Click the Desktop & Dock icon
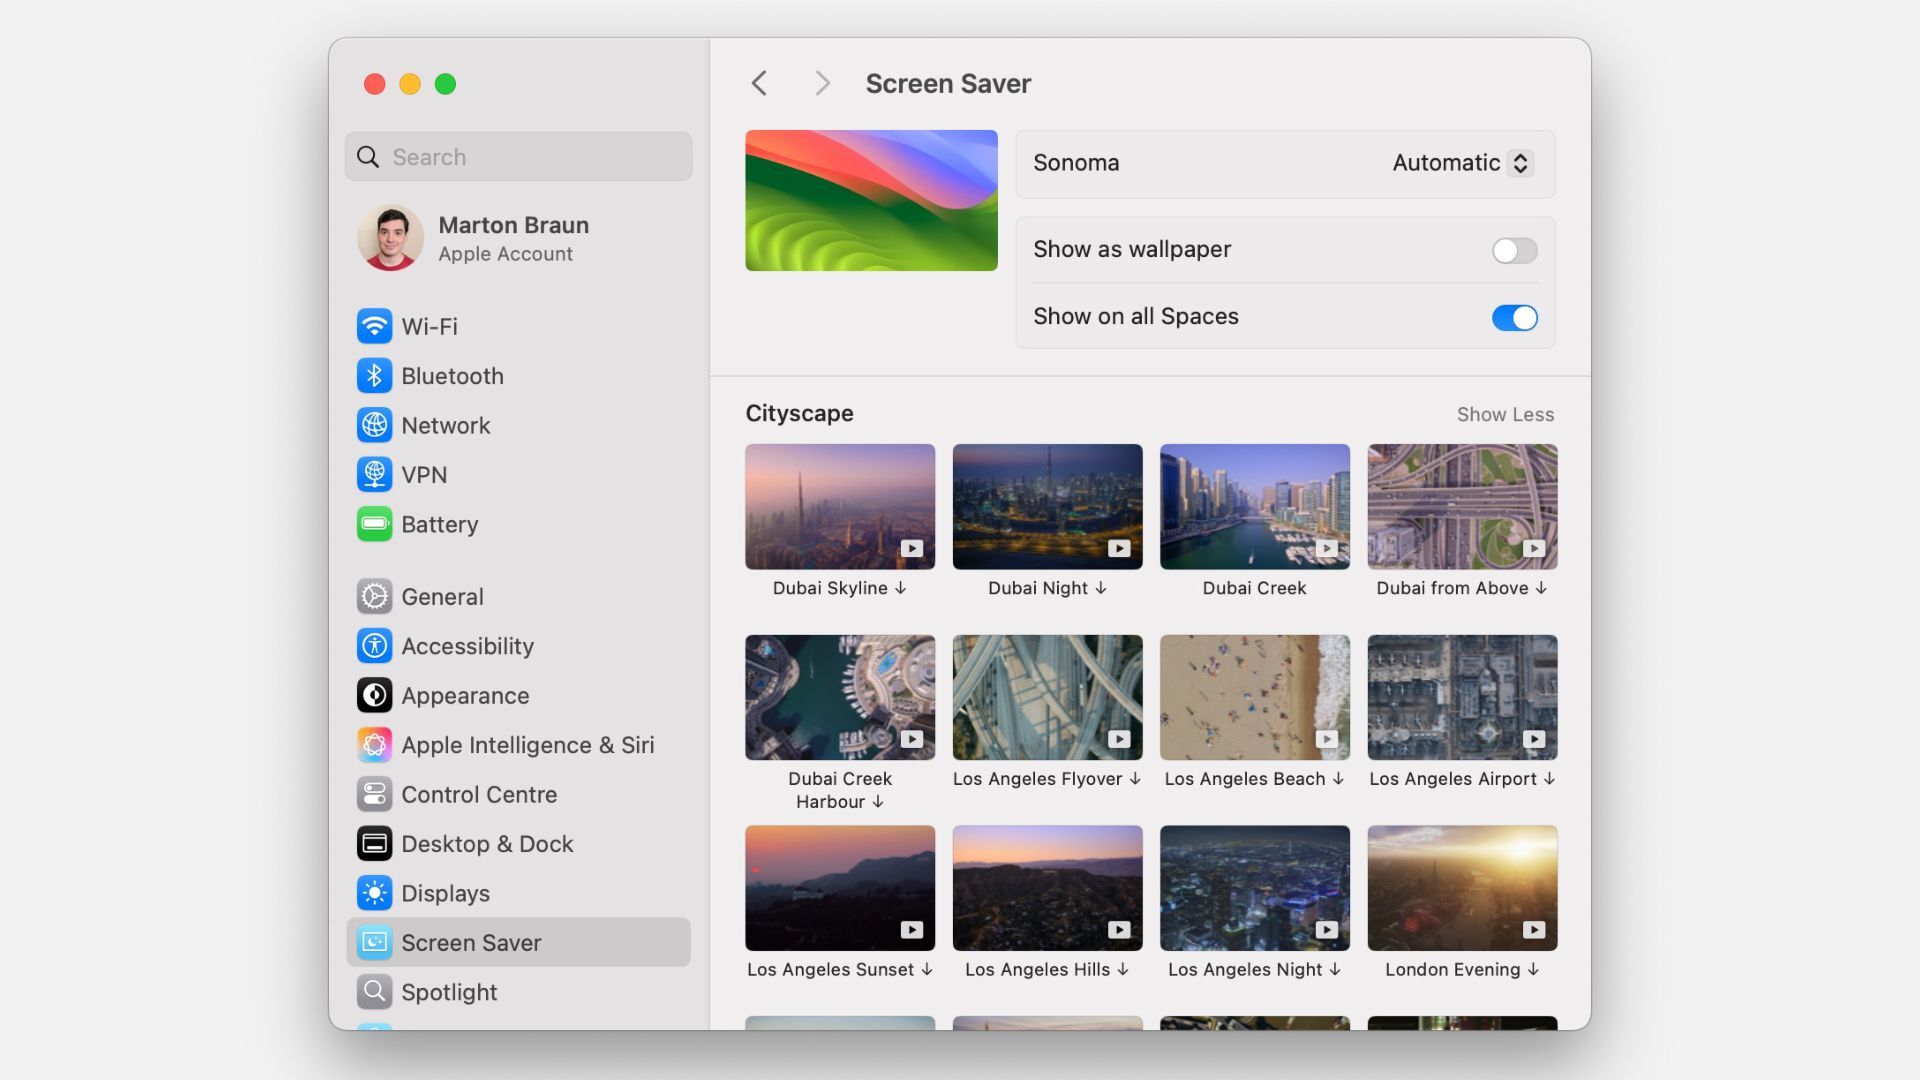This screenshot has width=1920, height=1080. 374,844
